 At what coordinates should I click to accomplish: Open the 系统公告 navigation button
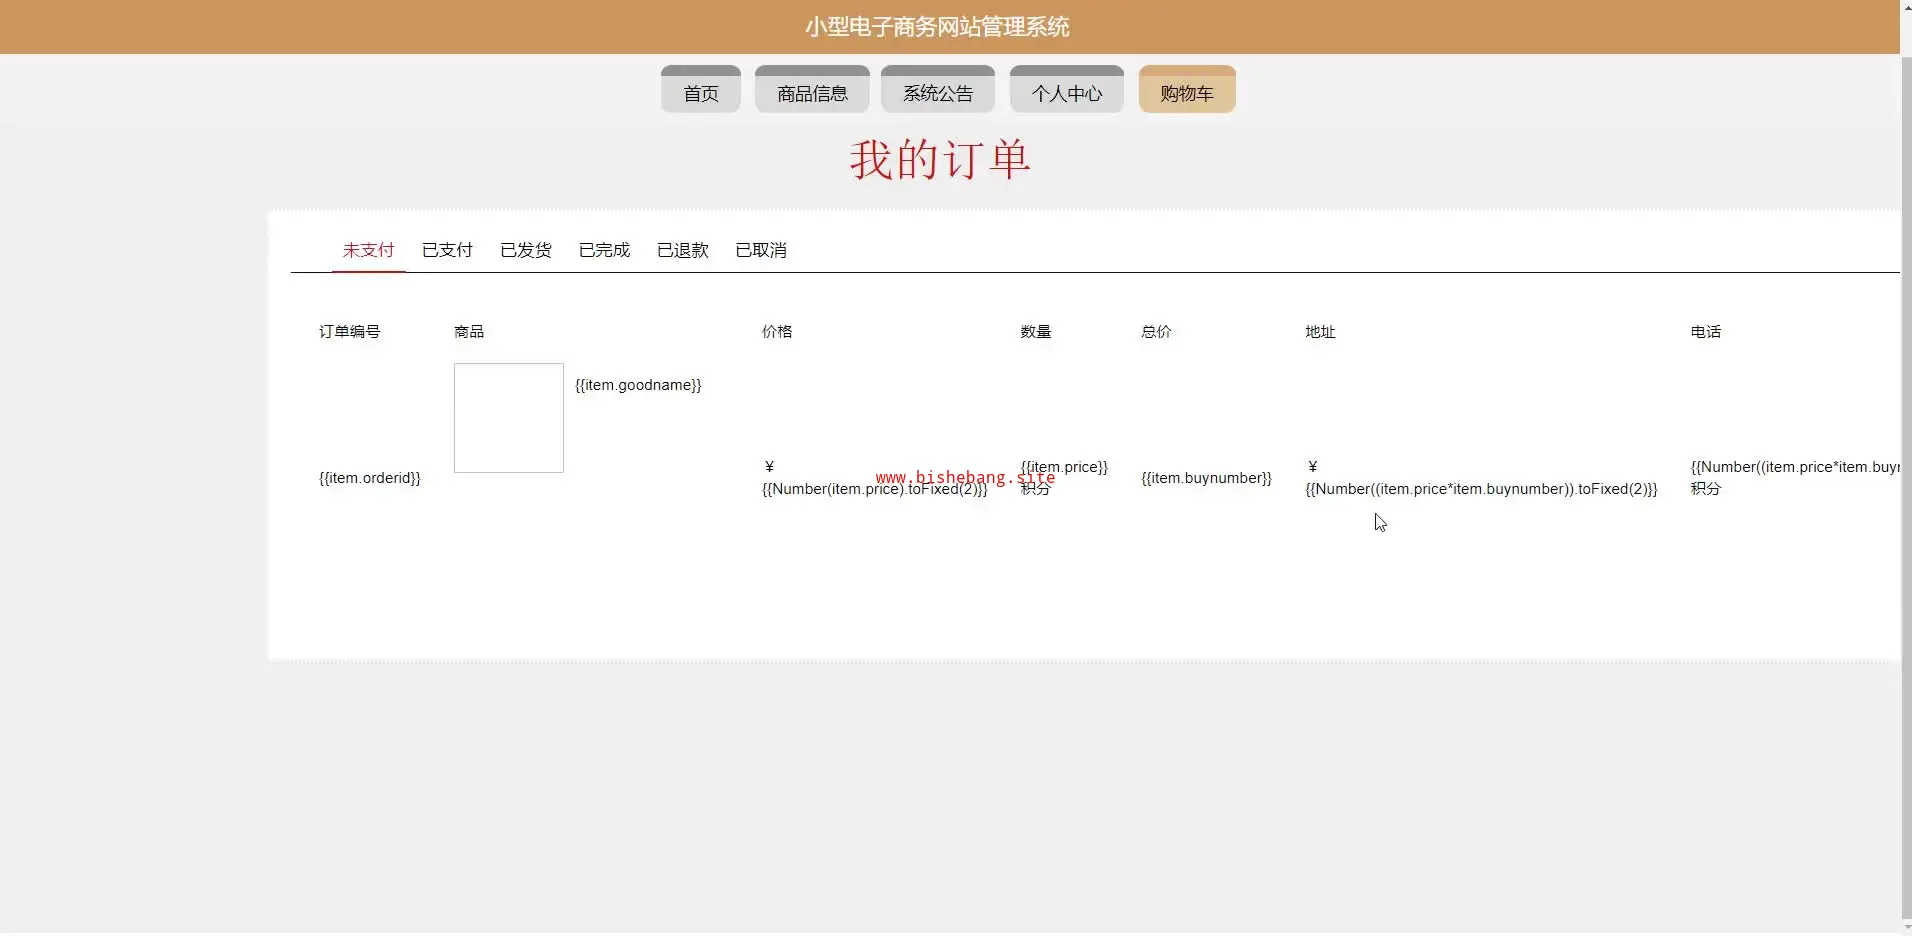[x=937, y=93]
